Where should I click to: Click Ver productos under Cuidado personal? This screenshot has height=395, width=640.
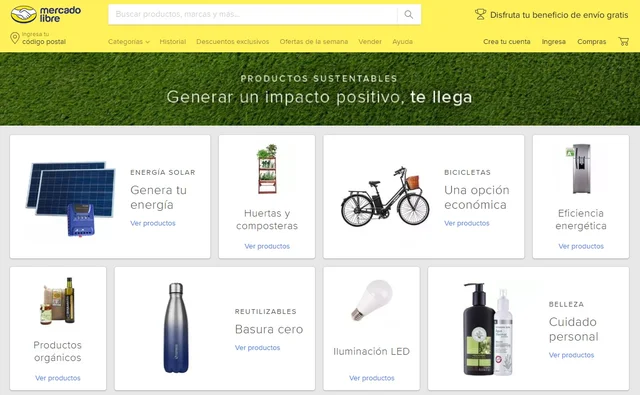[x=571, y=355]
